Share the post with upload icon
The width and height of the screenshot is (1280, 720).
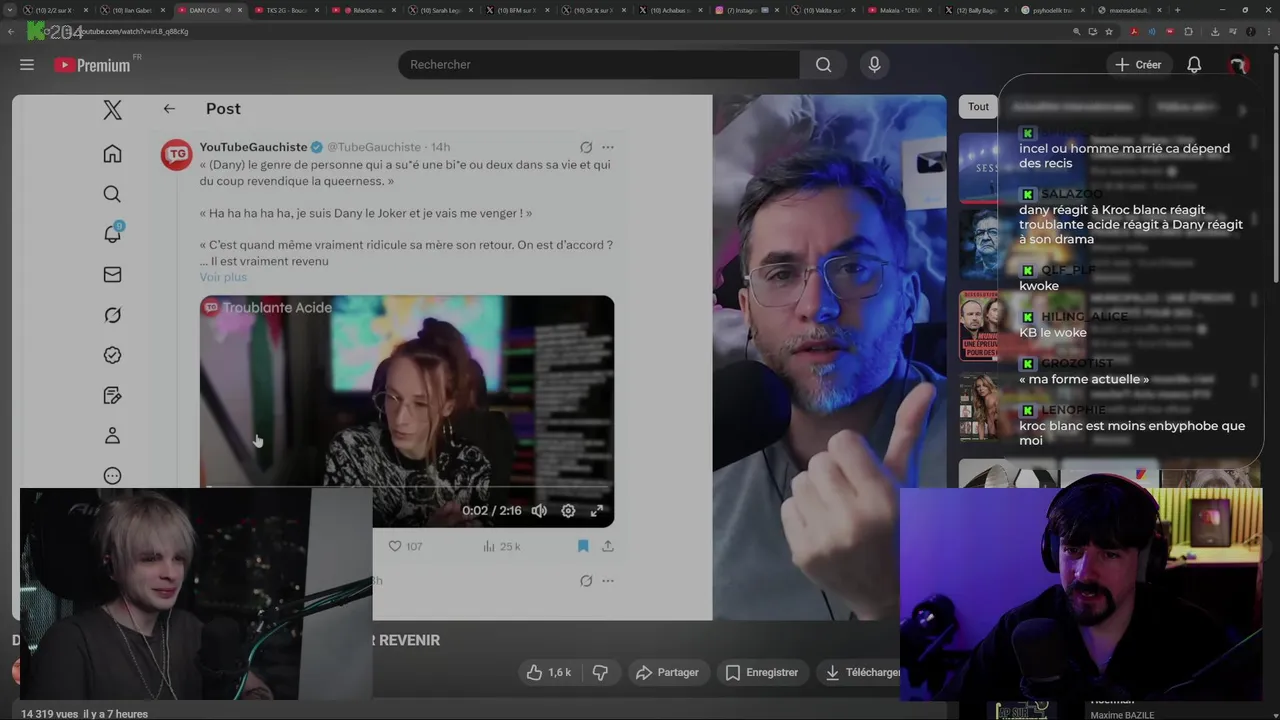(x=607, y=546)
